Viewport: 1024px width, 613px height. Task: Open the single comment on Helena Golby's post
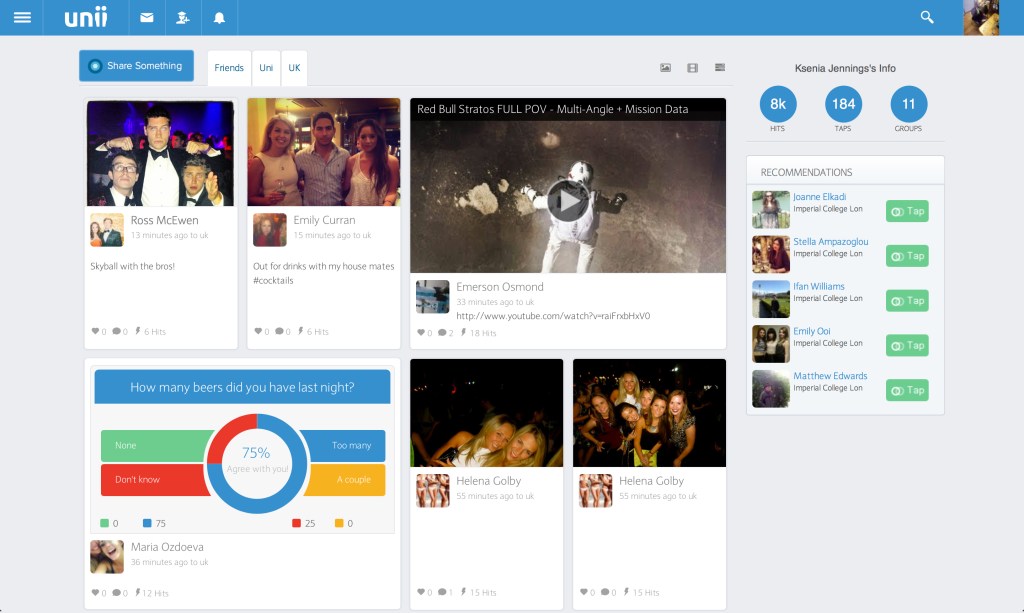(442, 592)
